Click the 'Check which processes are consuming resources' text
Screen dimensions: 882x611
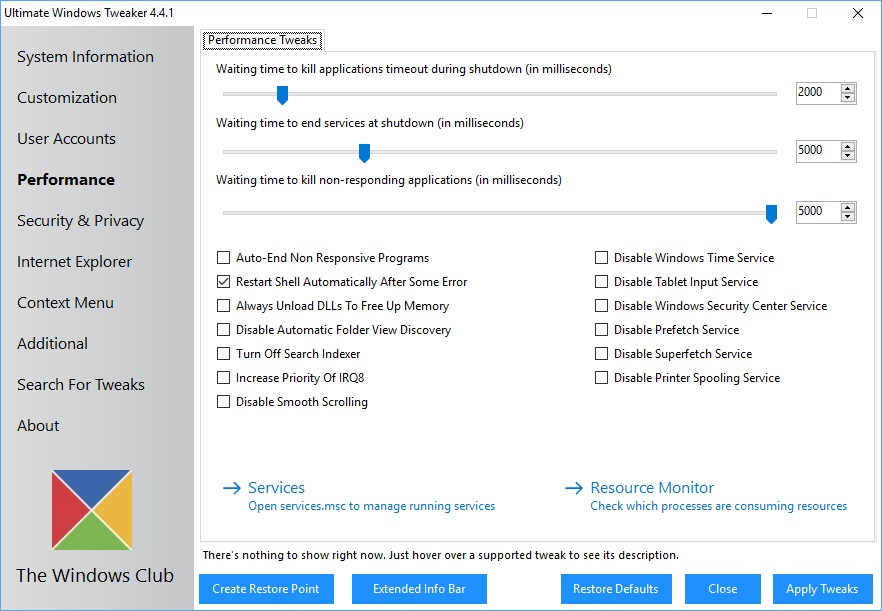[x=718, y=506]
